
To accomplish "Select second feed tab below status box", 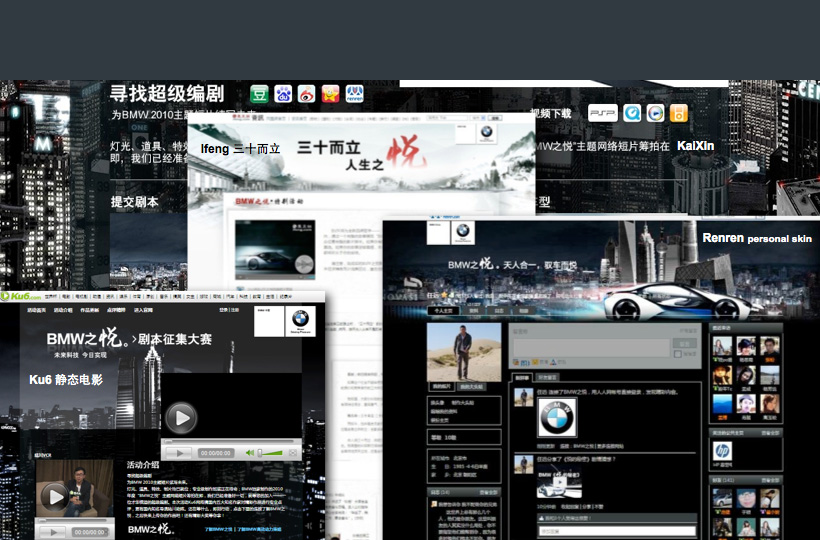I will pos(547,377).
